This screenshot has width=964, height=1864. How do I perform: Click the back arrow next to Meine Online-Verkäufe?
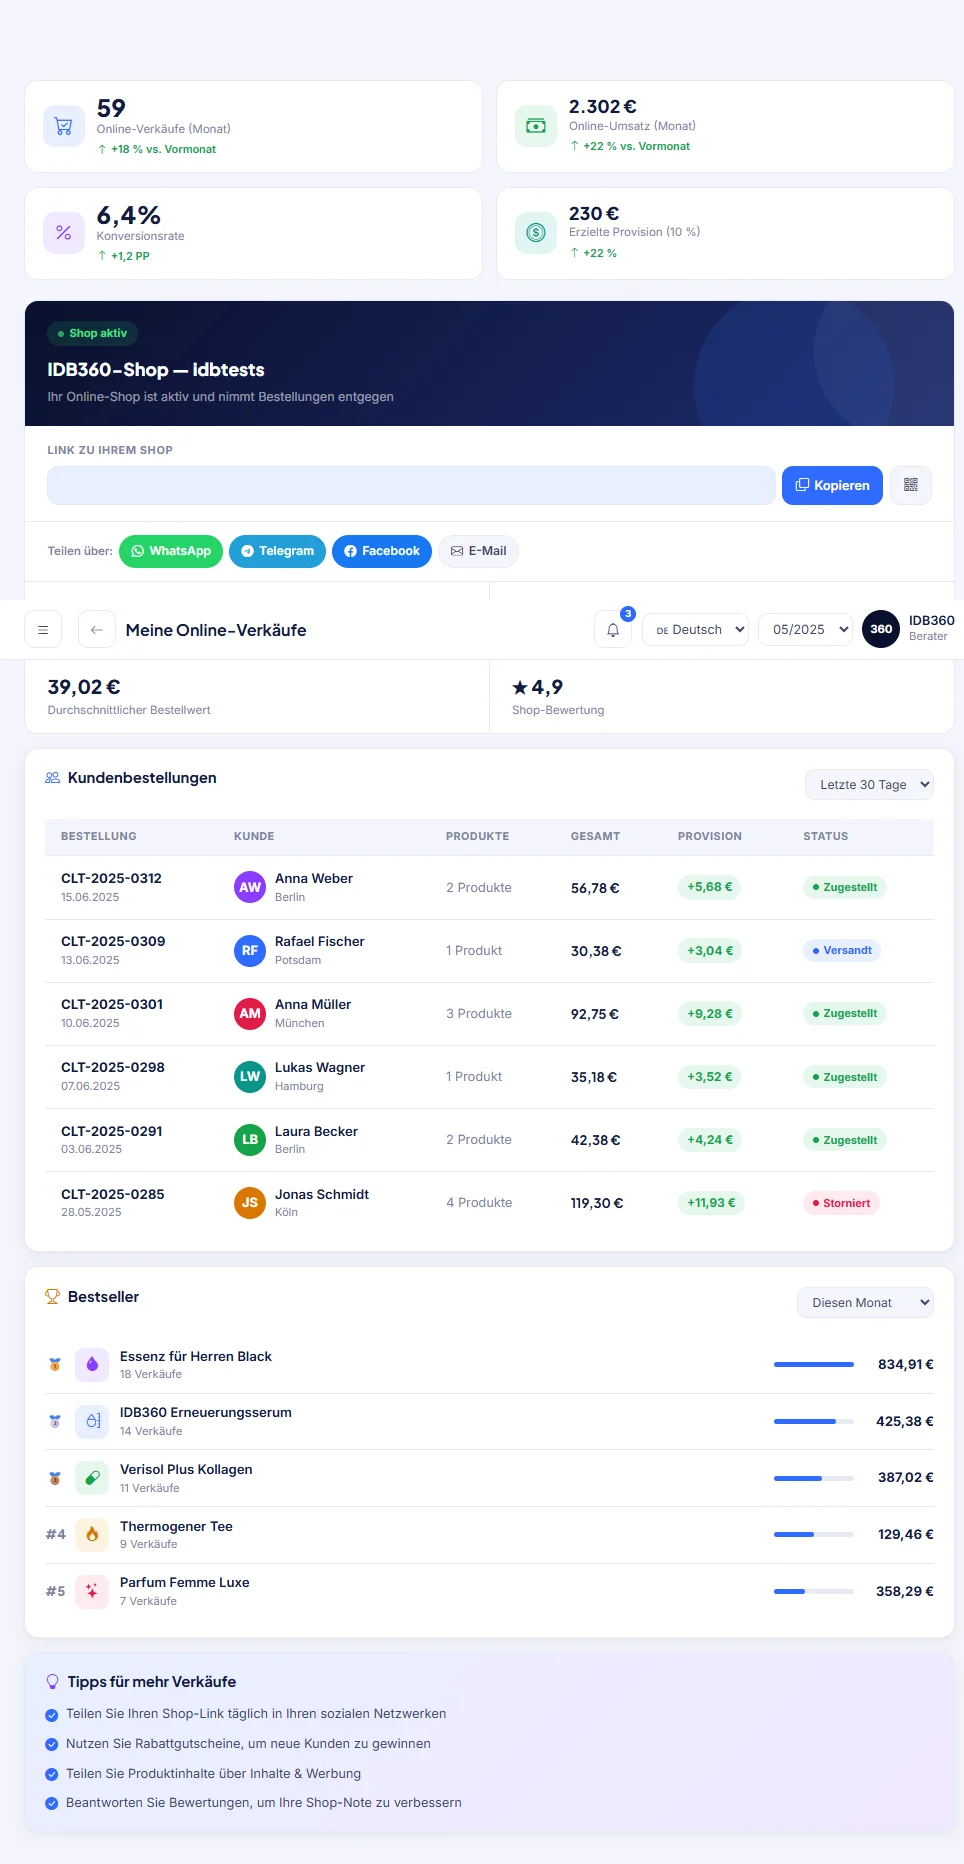[97, 630]
